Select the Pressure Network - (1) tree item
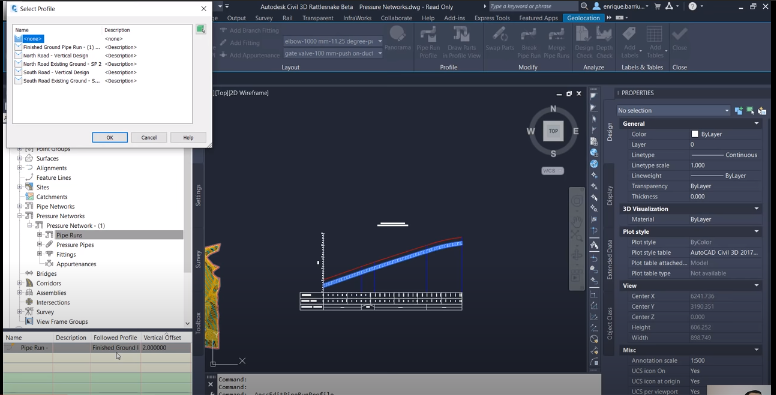 tap(76, 225)
